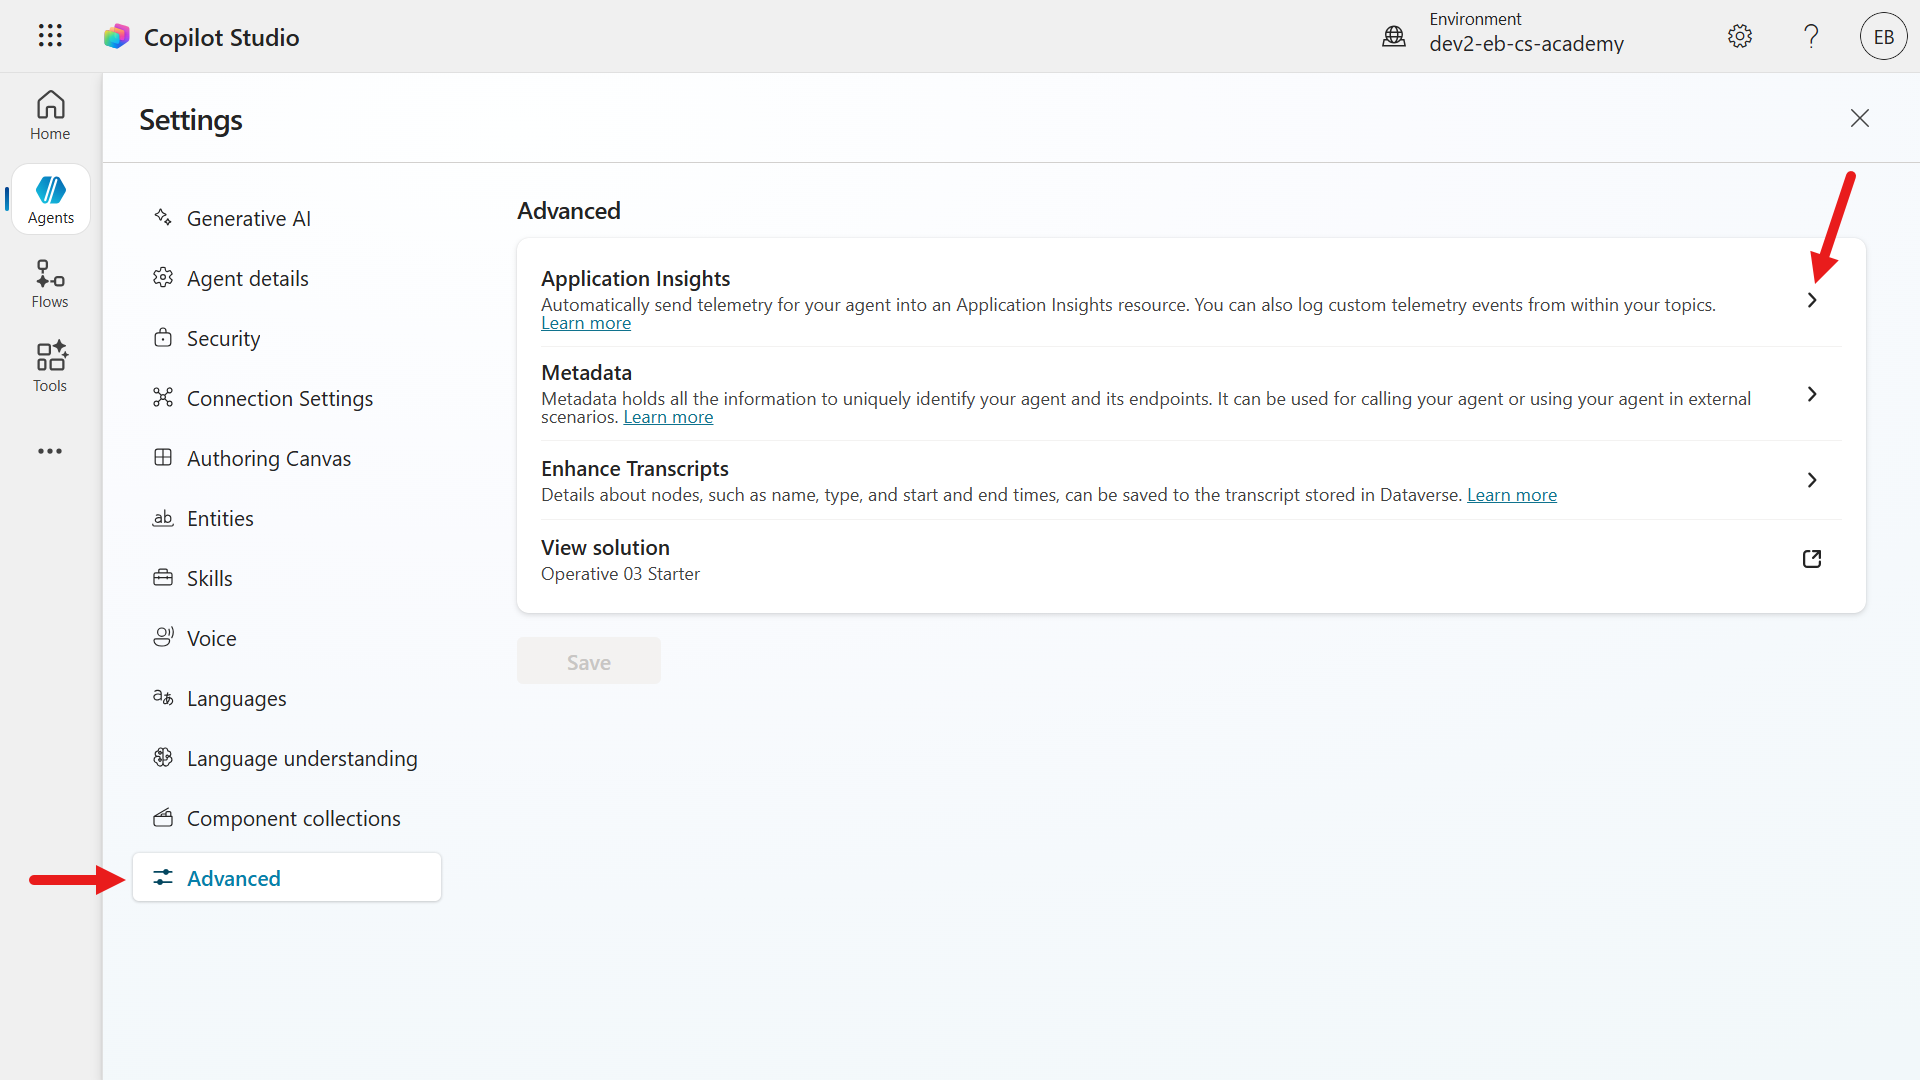Click the Save button
The image size is (1920, 1080).
[588, 661]
